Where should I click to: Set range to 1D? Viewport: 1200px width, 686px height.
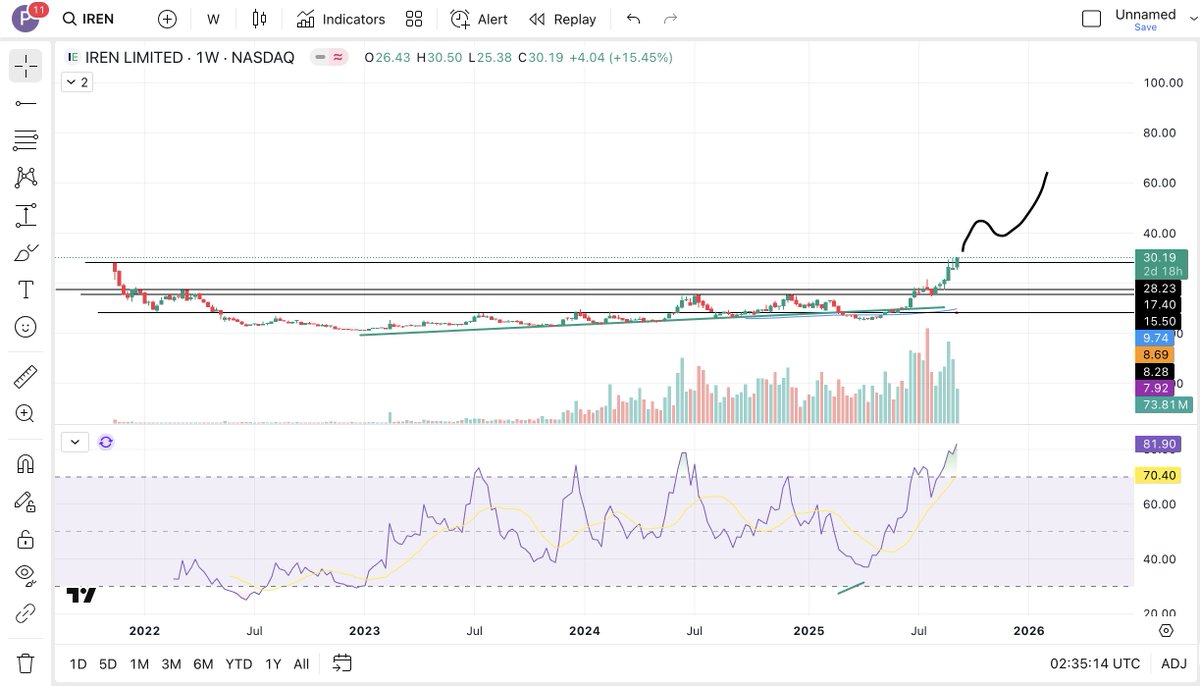pos(78,664)
